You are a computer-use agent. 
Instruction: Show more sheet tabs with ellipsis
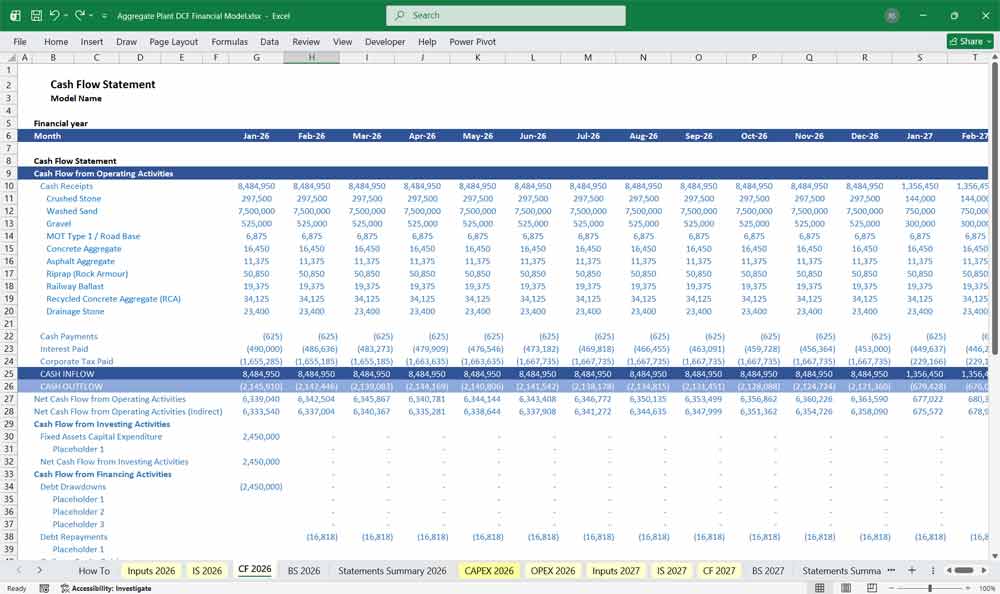pyautogui.click(x=891, y=570)
